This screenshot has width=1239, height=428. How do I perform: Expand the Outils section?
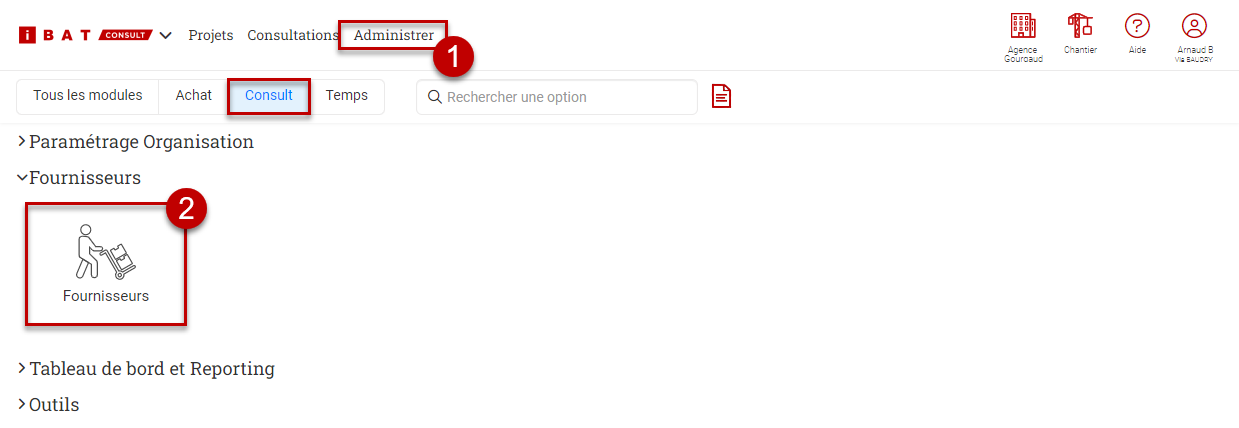point(48,405)
